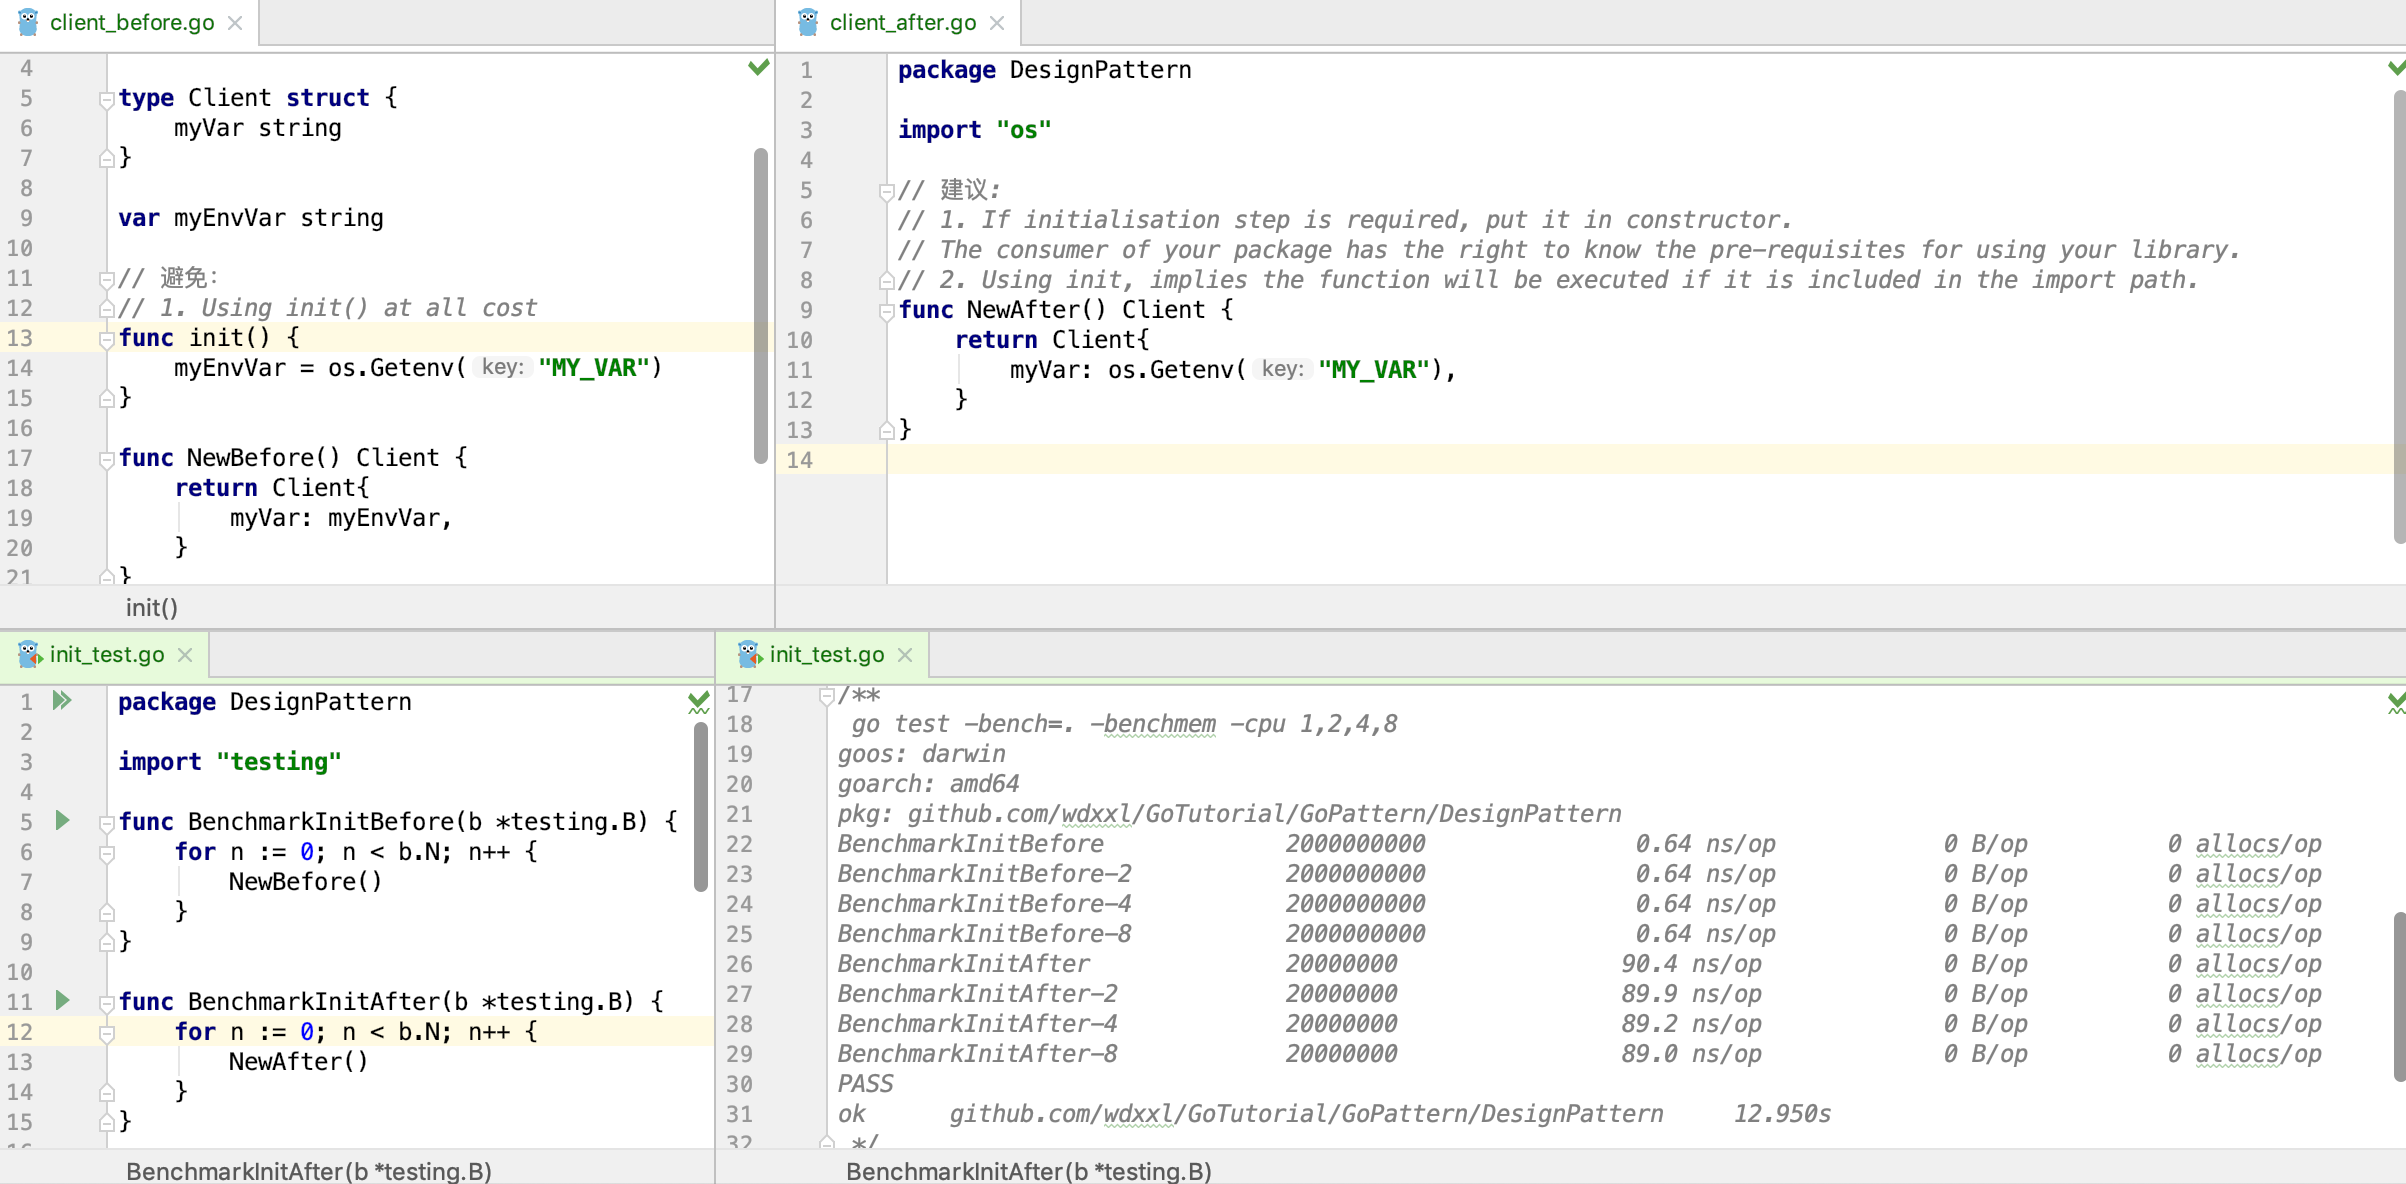
Task: Collapse func init() fold marker
Action: point(106,339)
